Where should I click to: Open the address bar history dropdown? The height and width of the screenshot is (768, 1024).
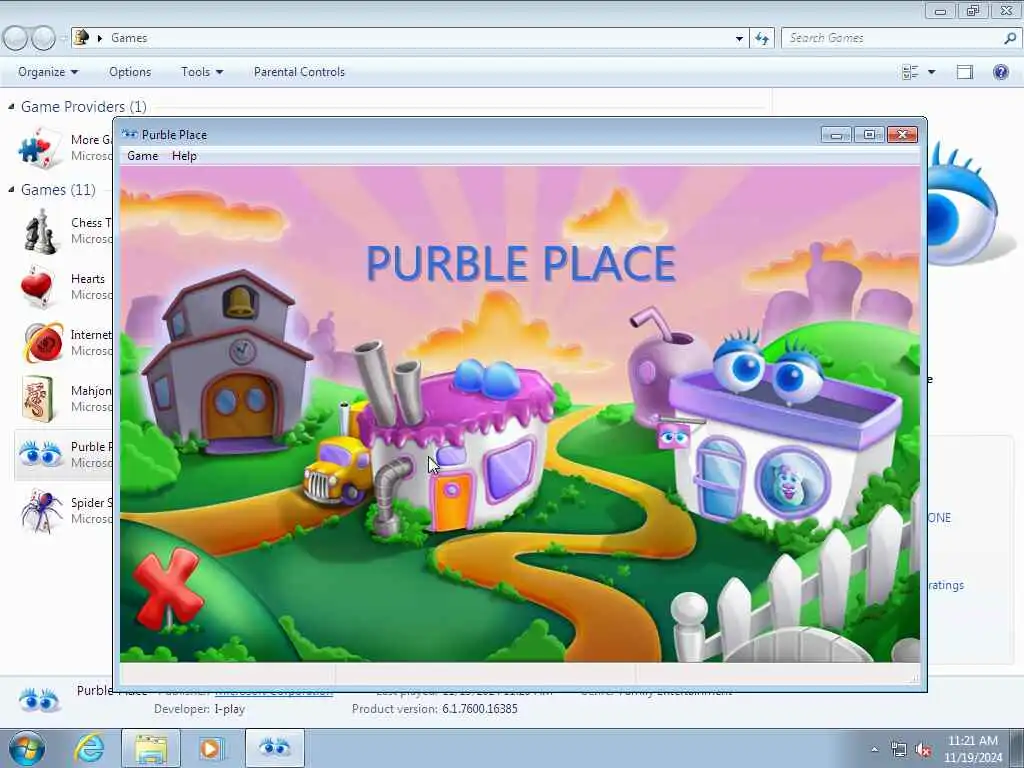(x=739, y=38)
